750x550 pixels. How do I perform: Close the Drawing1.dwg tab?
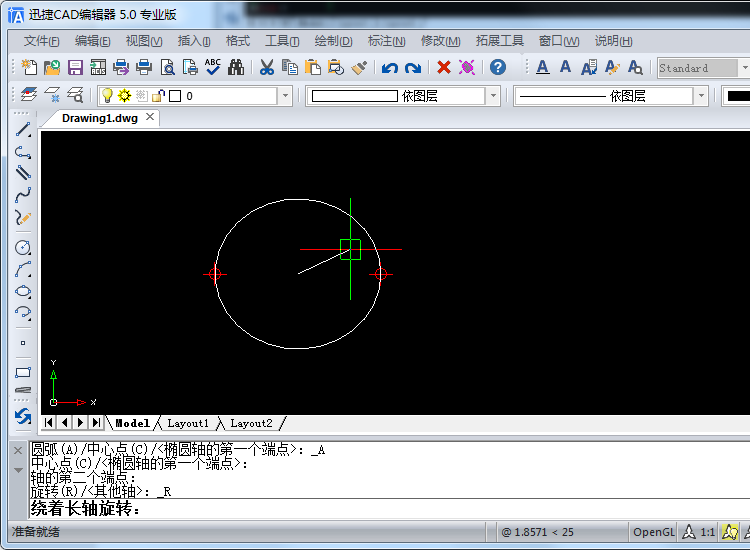click(150, 117)
